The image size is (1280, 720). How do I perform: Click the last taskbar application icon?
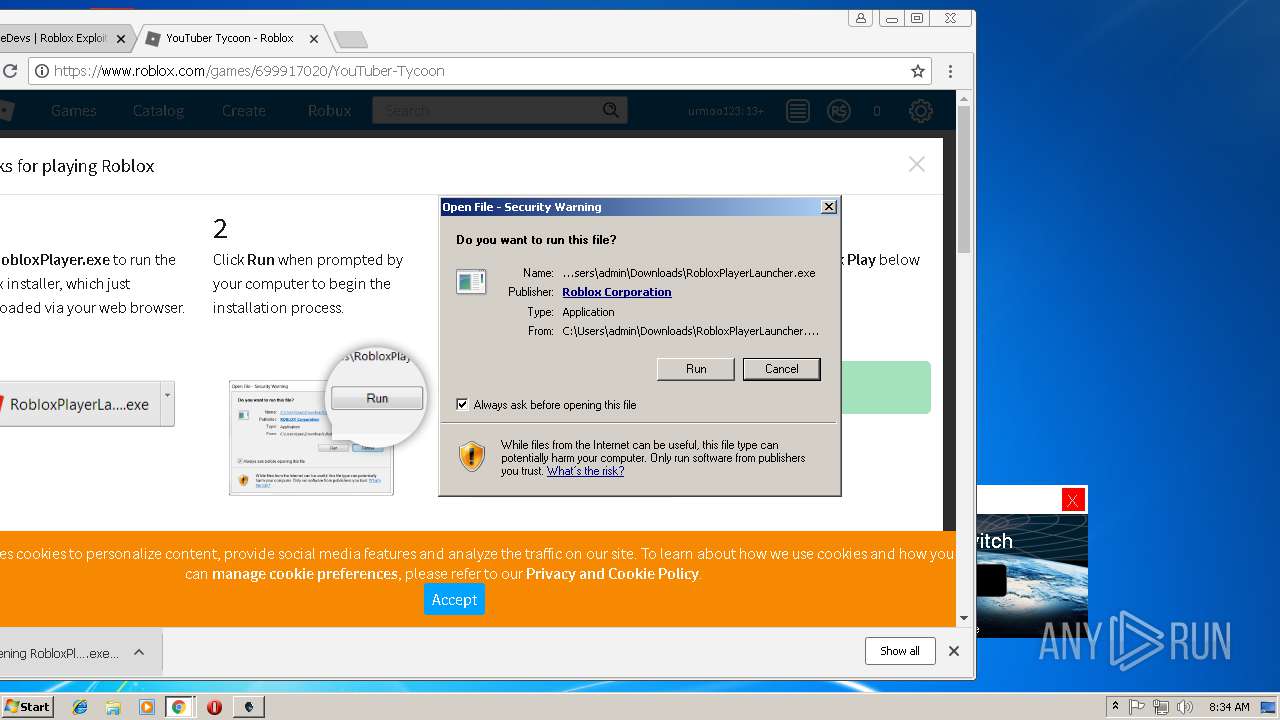tap(249, 707)
